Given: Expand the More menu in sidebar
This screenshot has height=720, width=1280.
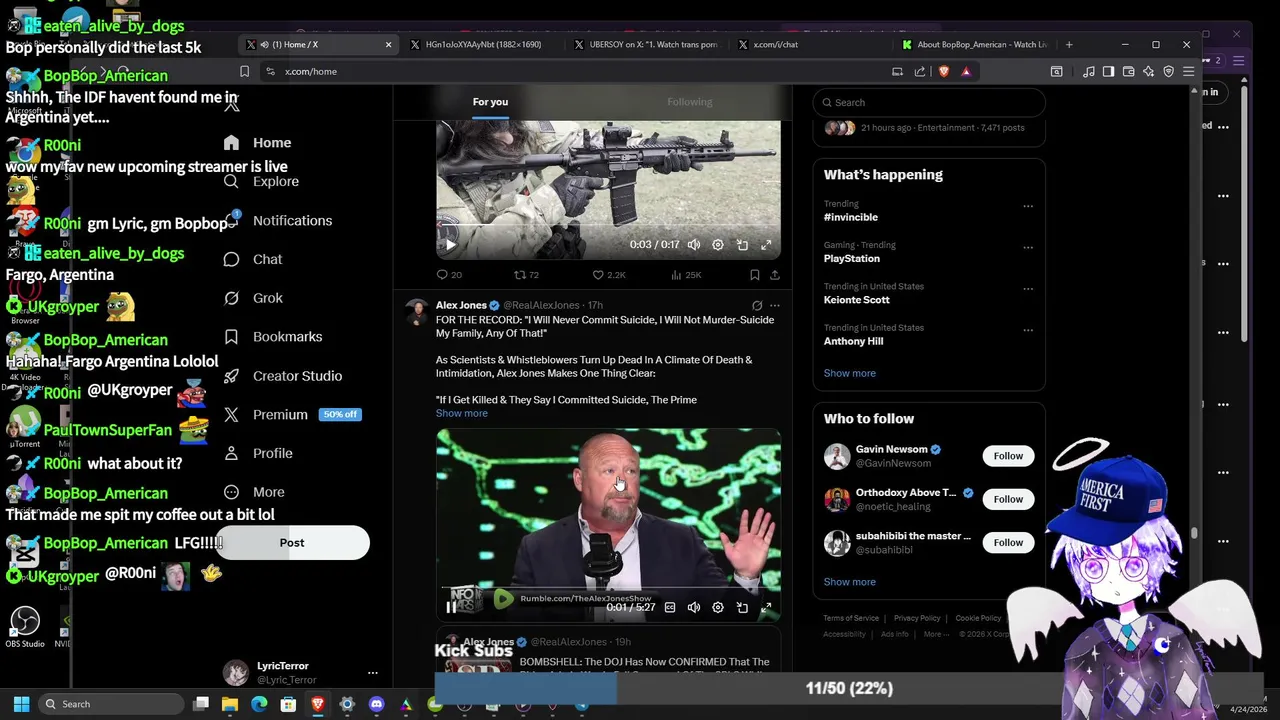Looking at the screenshot, I should point(254,492).
